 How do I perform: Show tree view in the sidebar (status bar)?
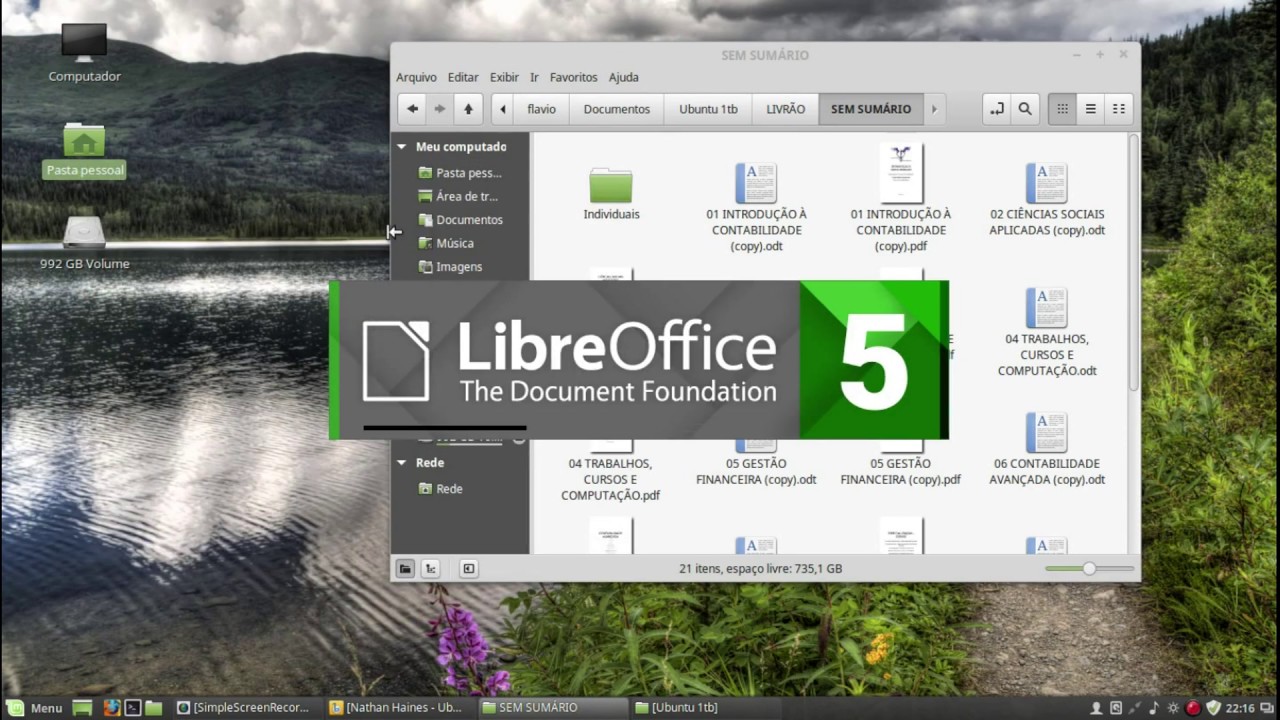coord(431,569)
